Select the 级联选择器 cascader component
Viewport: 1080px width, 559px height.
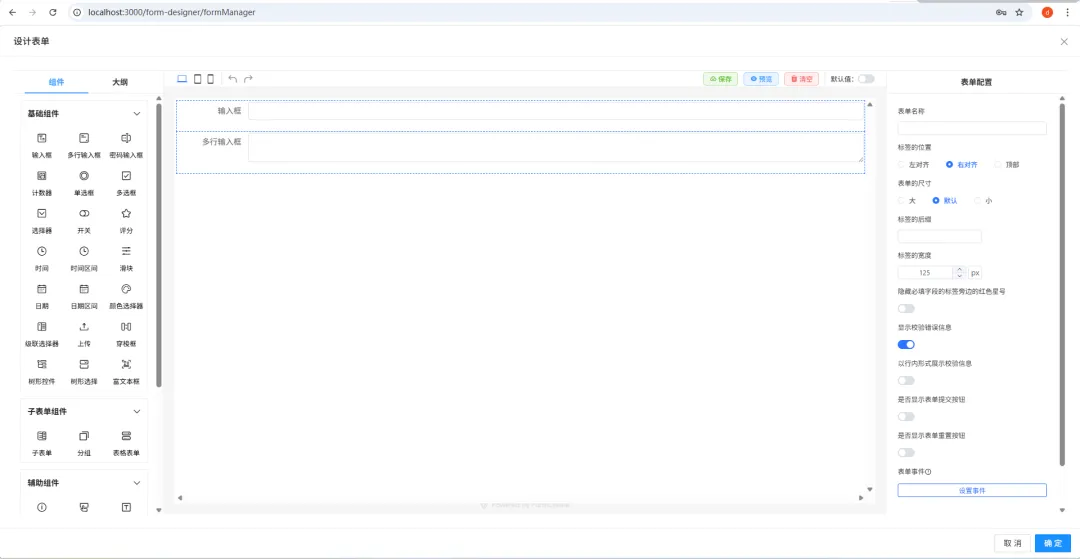pos(41,326)
